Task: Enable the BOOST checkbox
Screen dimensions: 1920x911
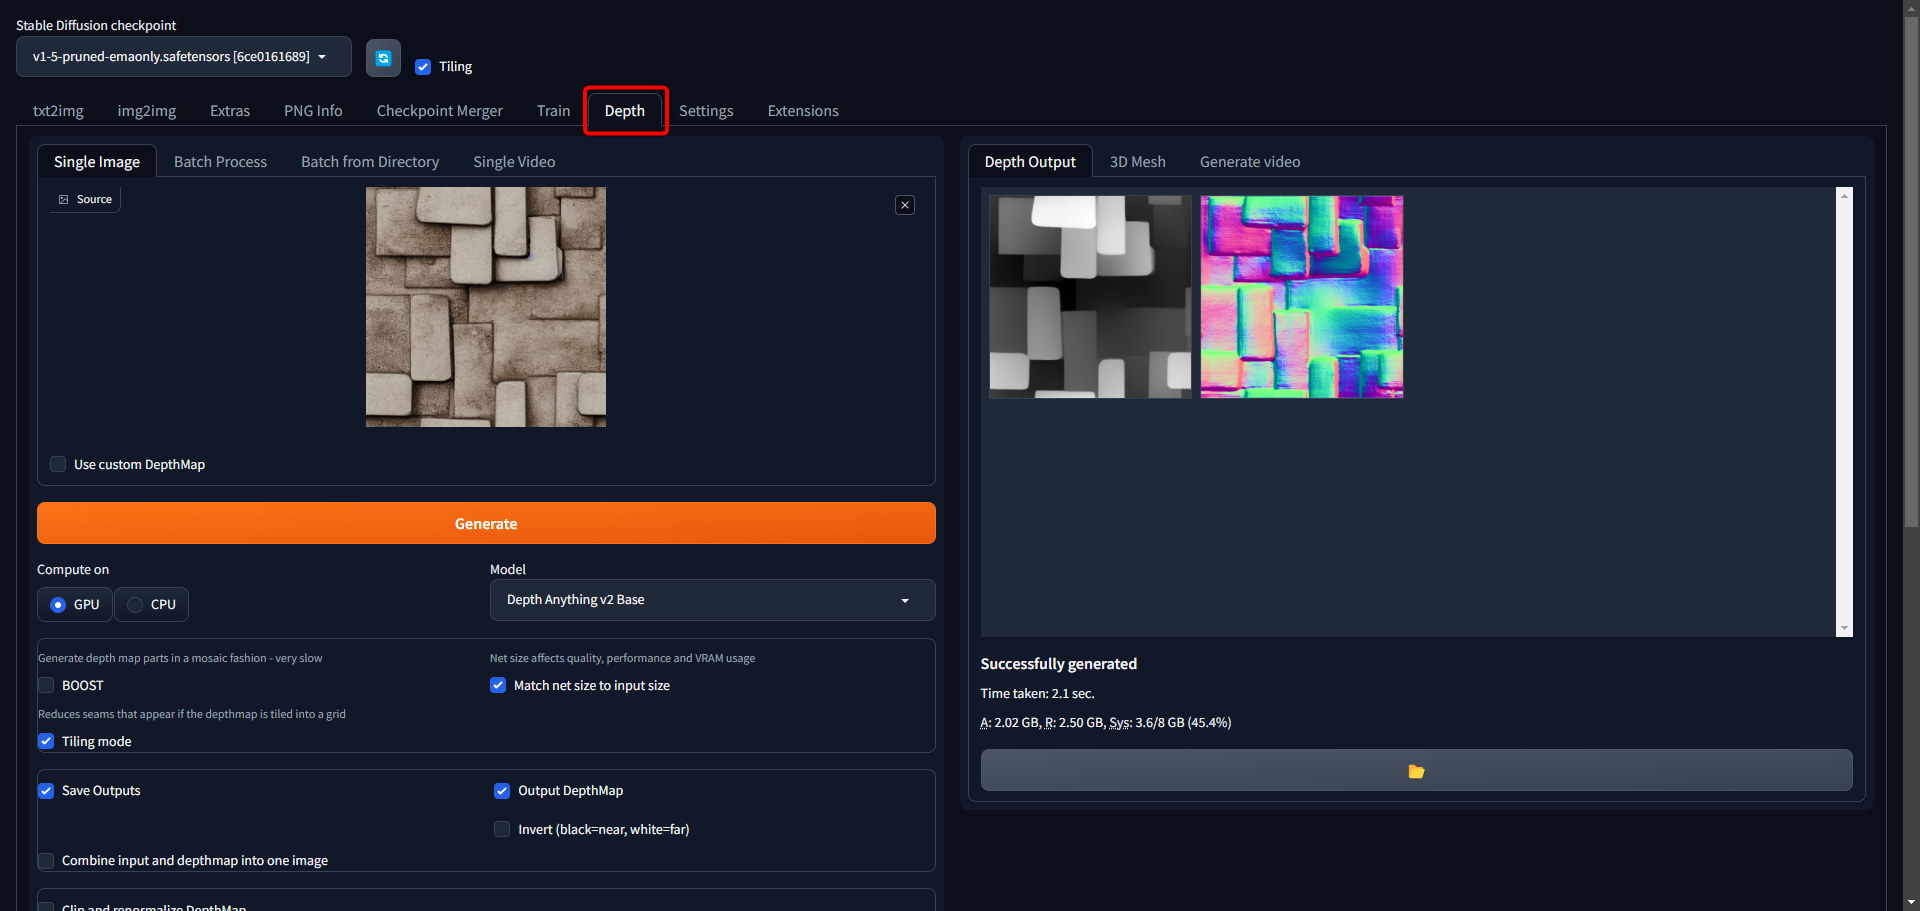Action: tap(47, 685)
